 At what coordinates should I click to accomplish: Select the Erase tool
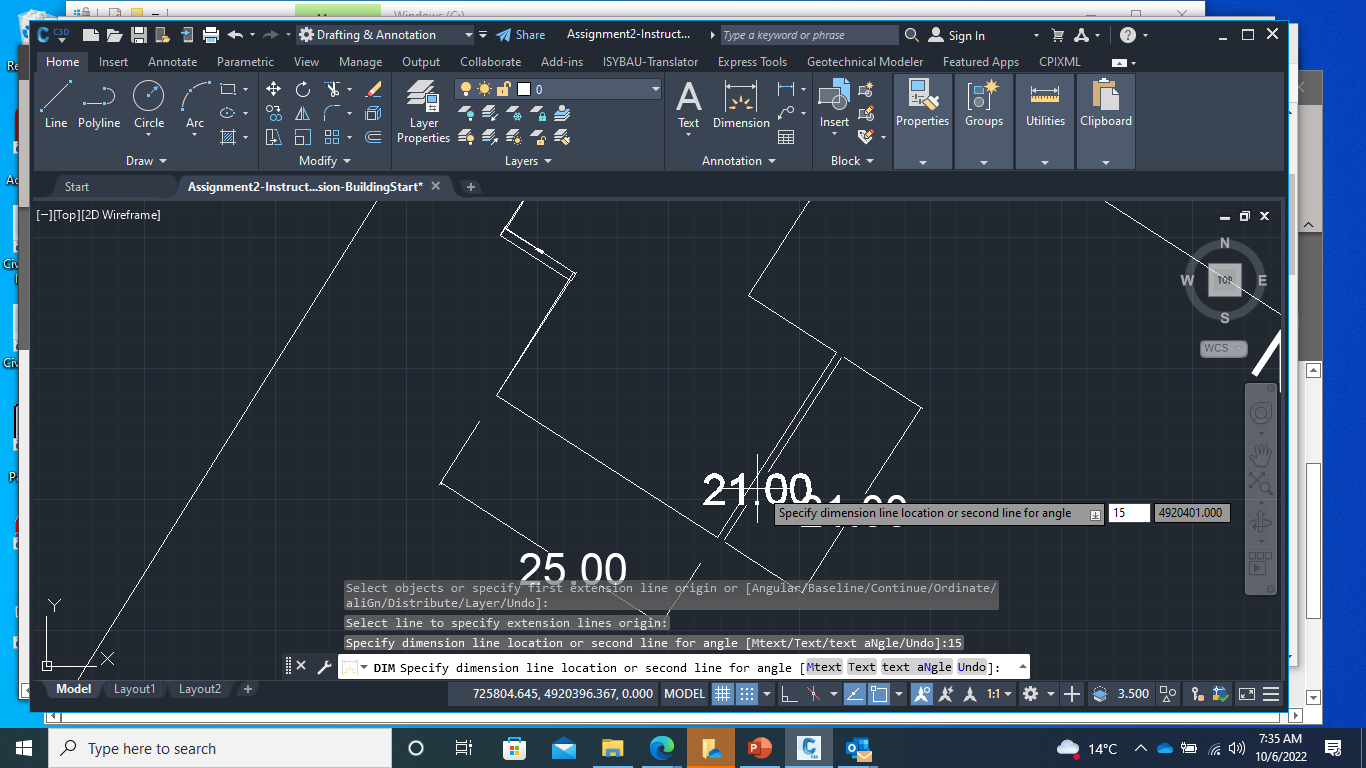[373, 88]
